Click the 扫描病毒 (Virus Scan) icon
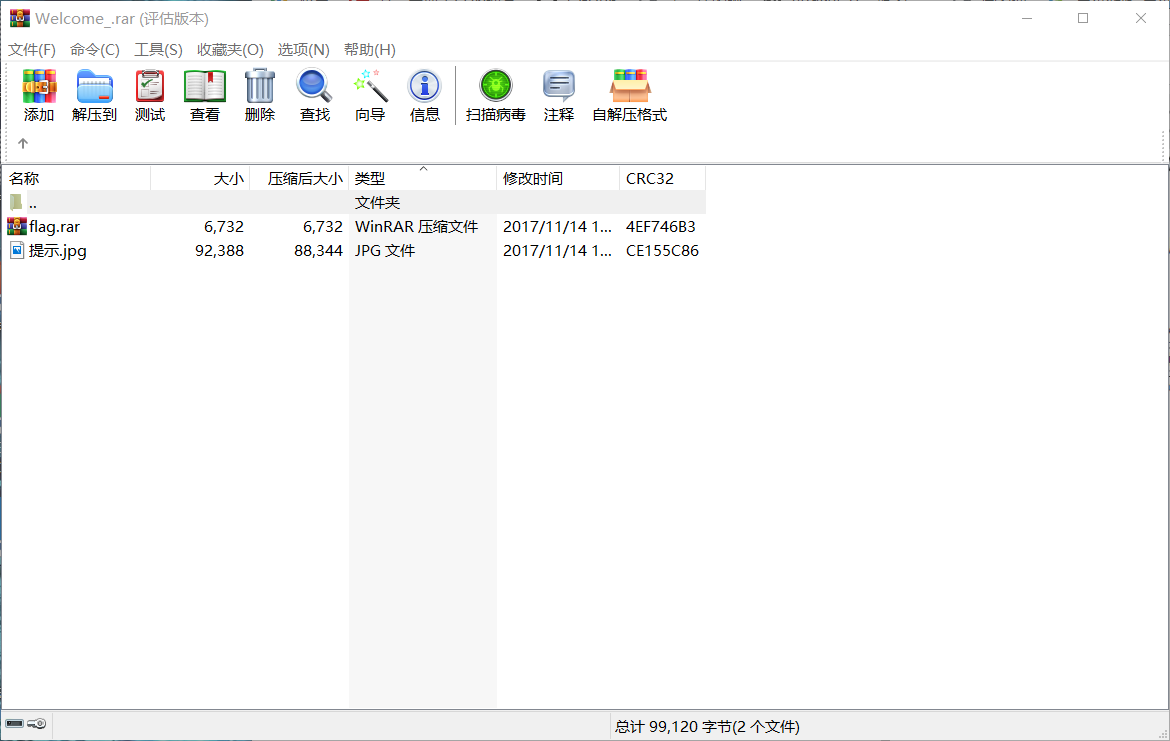The height and width of the screenshot is (741, 1170). pos(495,87)
